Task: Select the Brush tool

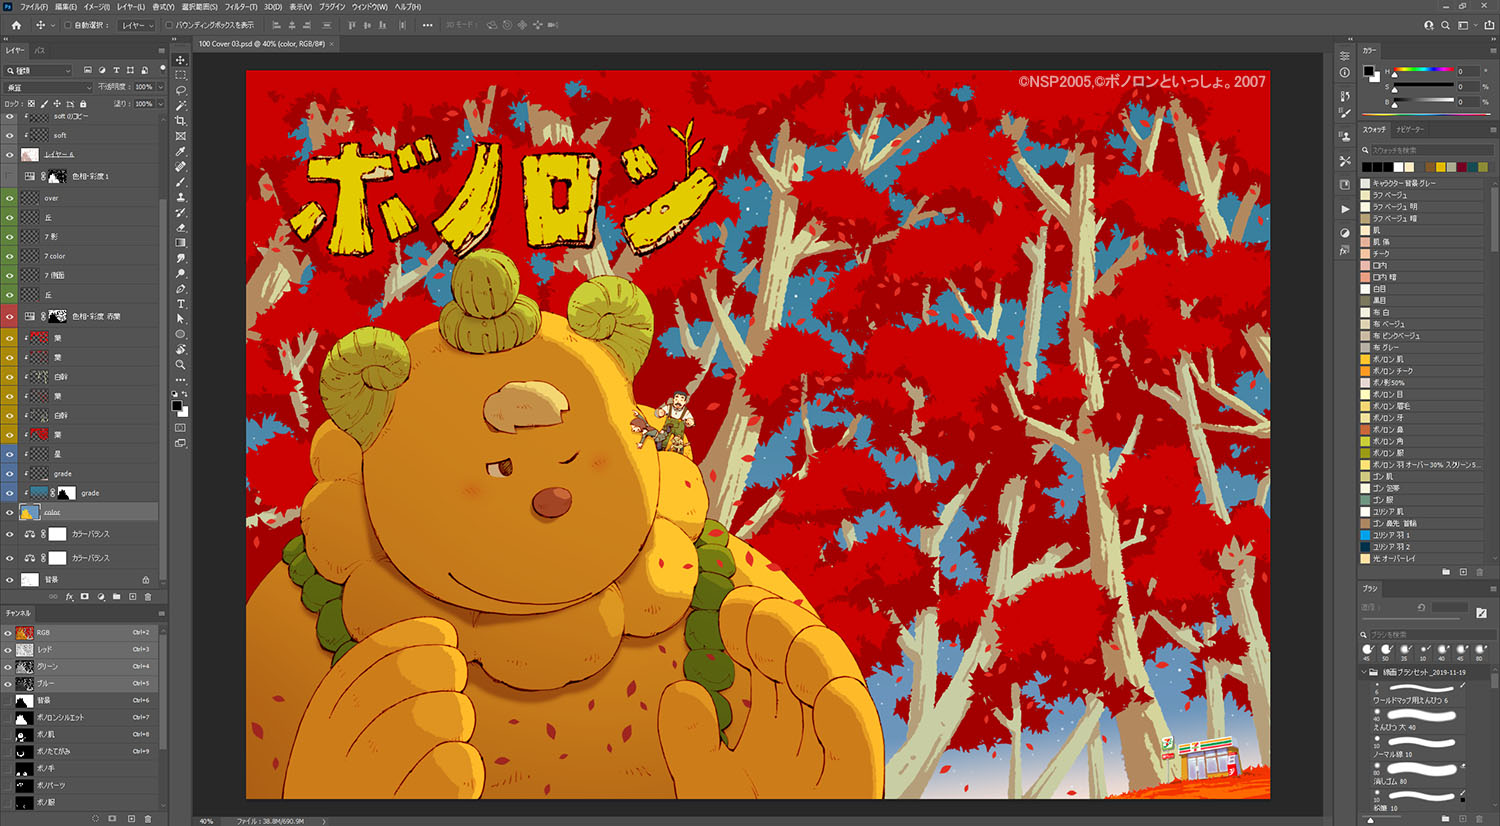Action: [x=181, y=182]
